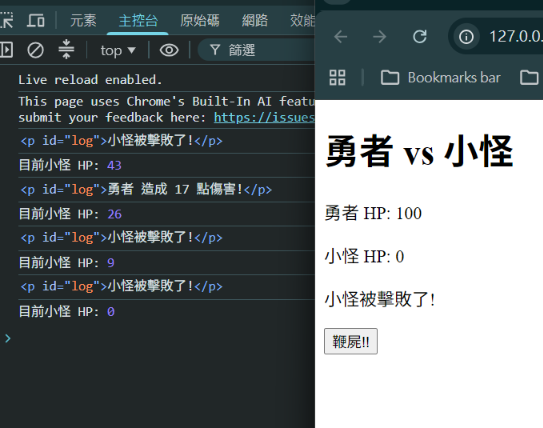Switch to the 元素 tab

(x=83, y=21)
